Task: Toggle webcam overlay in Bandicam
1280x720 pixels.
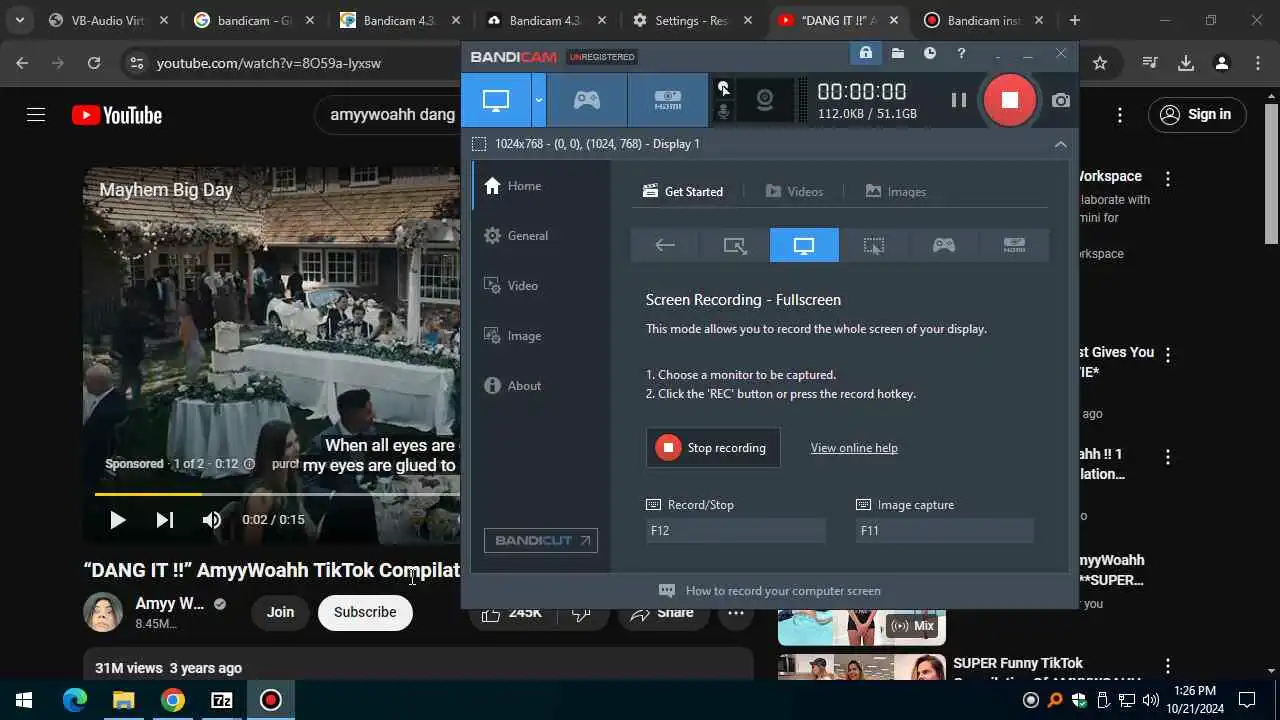Action: [765, 100]
